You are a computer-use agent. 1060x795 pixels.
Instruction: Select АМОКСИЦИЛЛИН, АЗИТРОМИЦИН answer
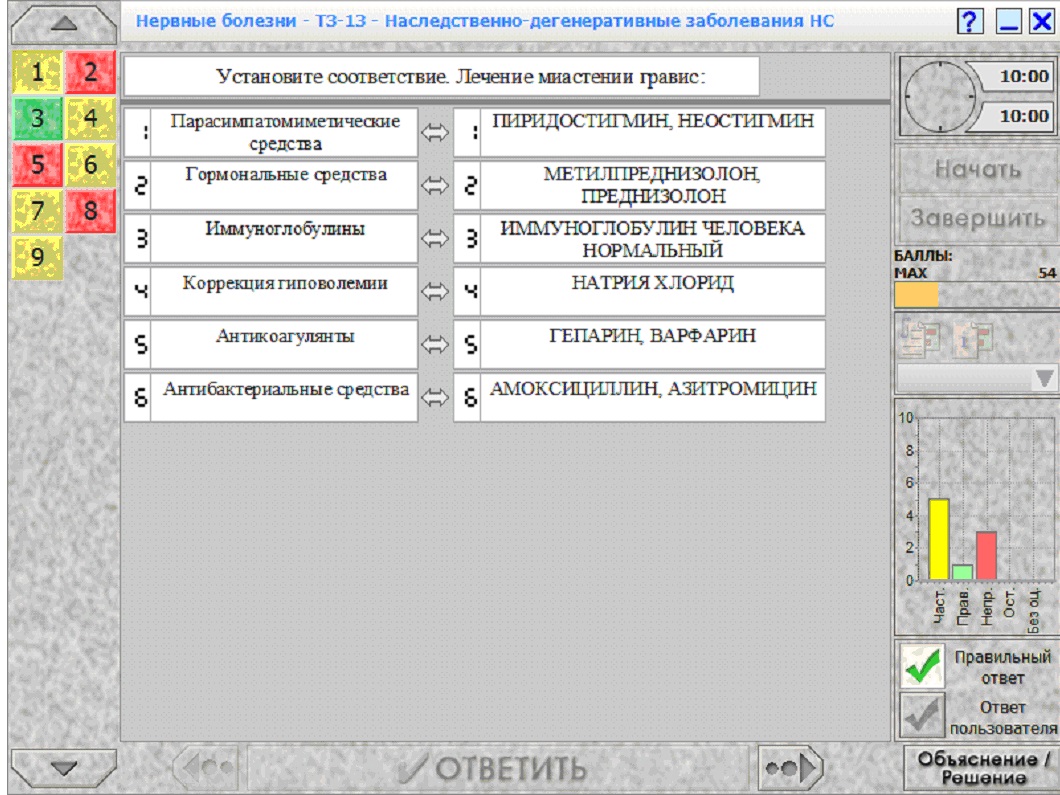(640, 398)
